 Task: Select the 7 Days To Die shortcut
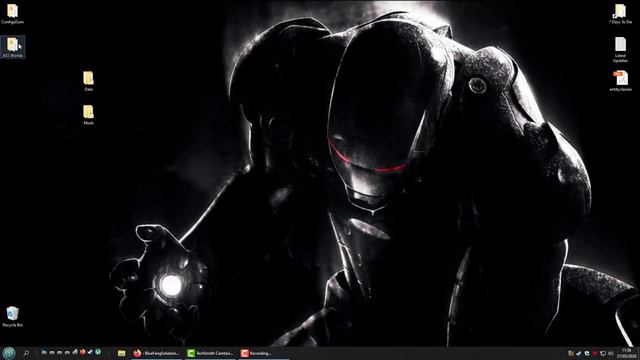pyautogui.click(x=620, y=14)
